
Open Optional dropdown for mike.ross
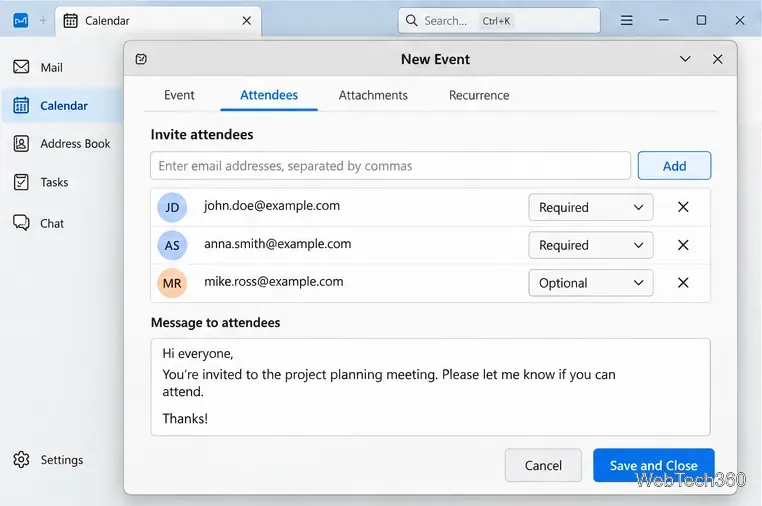coord(590,283)
